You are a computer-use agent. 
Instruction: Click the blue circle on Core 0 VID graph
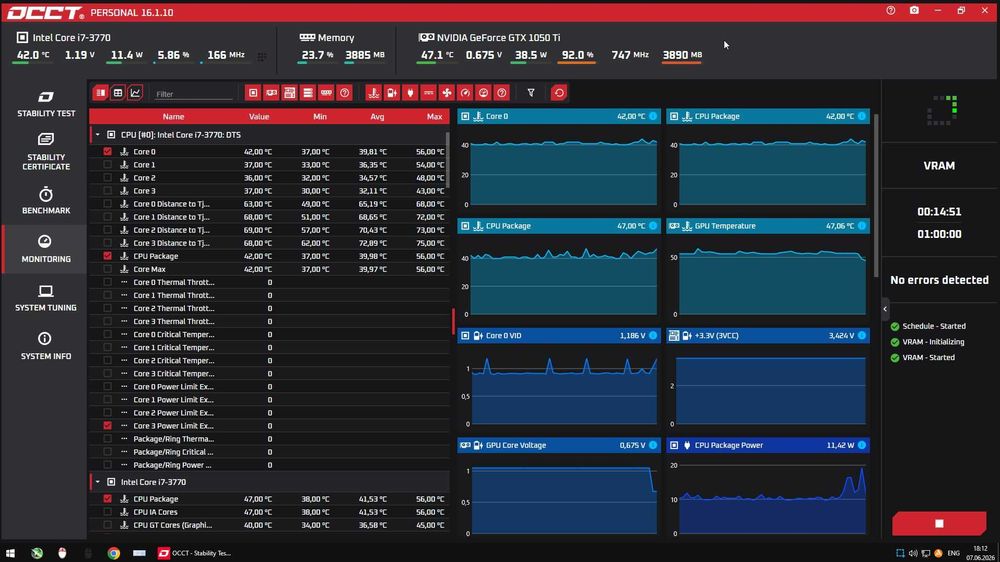(x=653, y=336)
